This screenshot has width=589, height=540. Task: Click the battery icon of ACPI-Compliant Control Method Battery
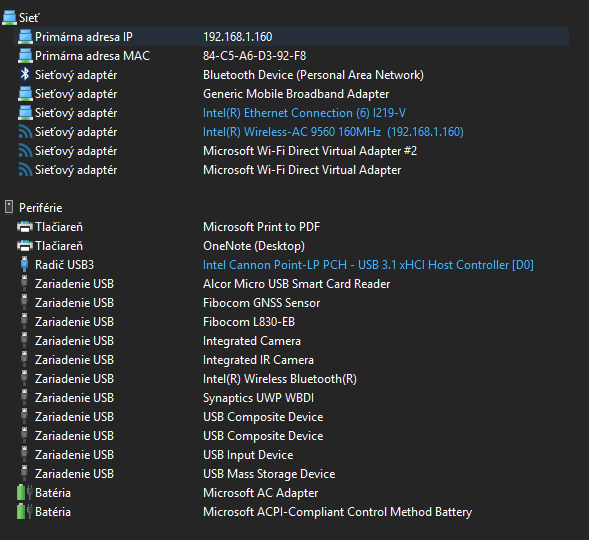[x=25, y=511]
